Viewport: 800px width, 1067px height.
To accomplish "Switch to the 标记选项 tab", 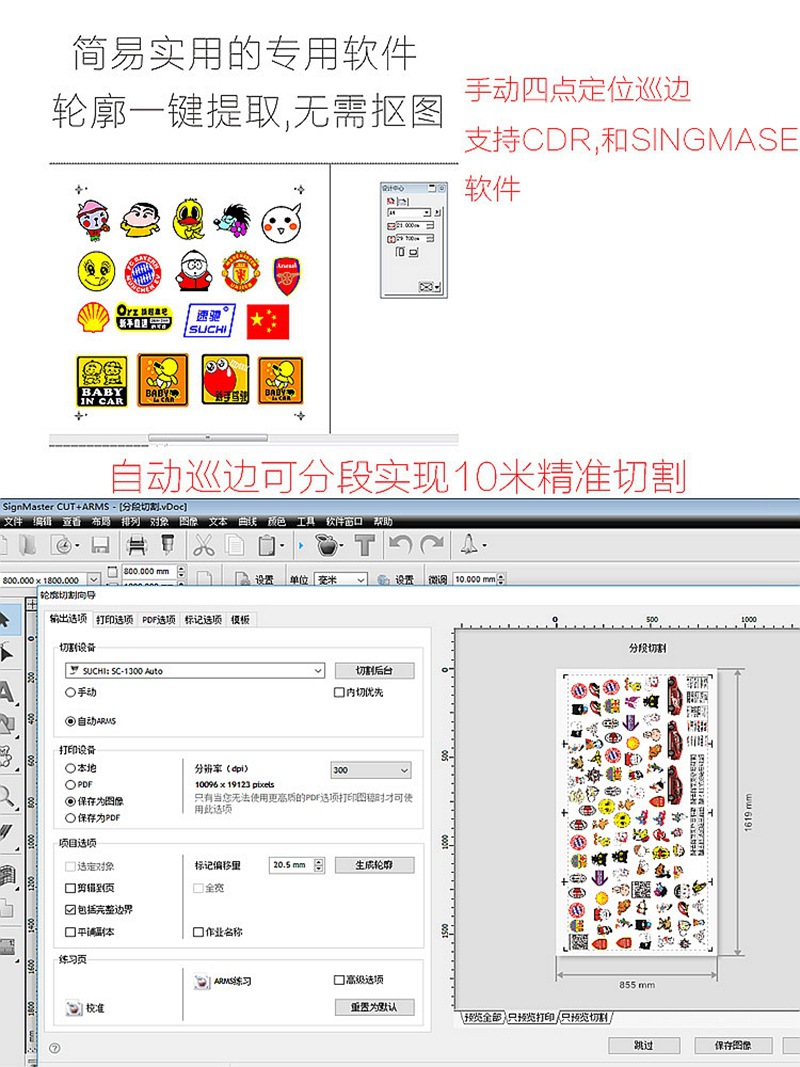I will pyautogui.click(x=203, y=620).
